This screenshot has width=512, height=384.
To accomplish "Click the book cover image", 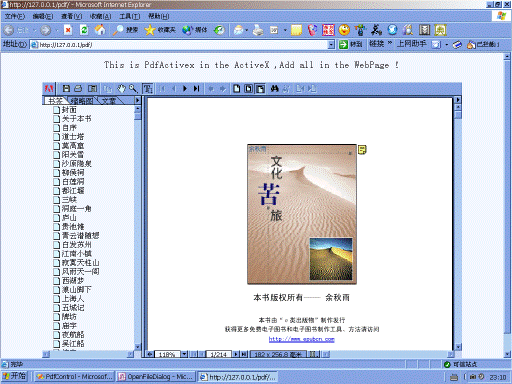I will pyautogui.click(x=302, y=214).
